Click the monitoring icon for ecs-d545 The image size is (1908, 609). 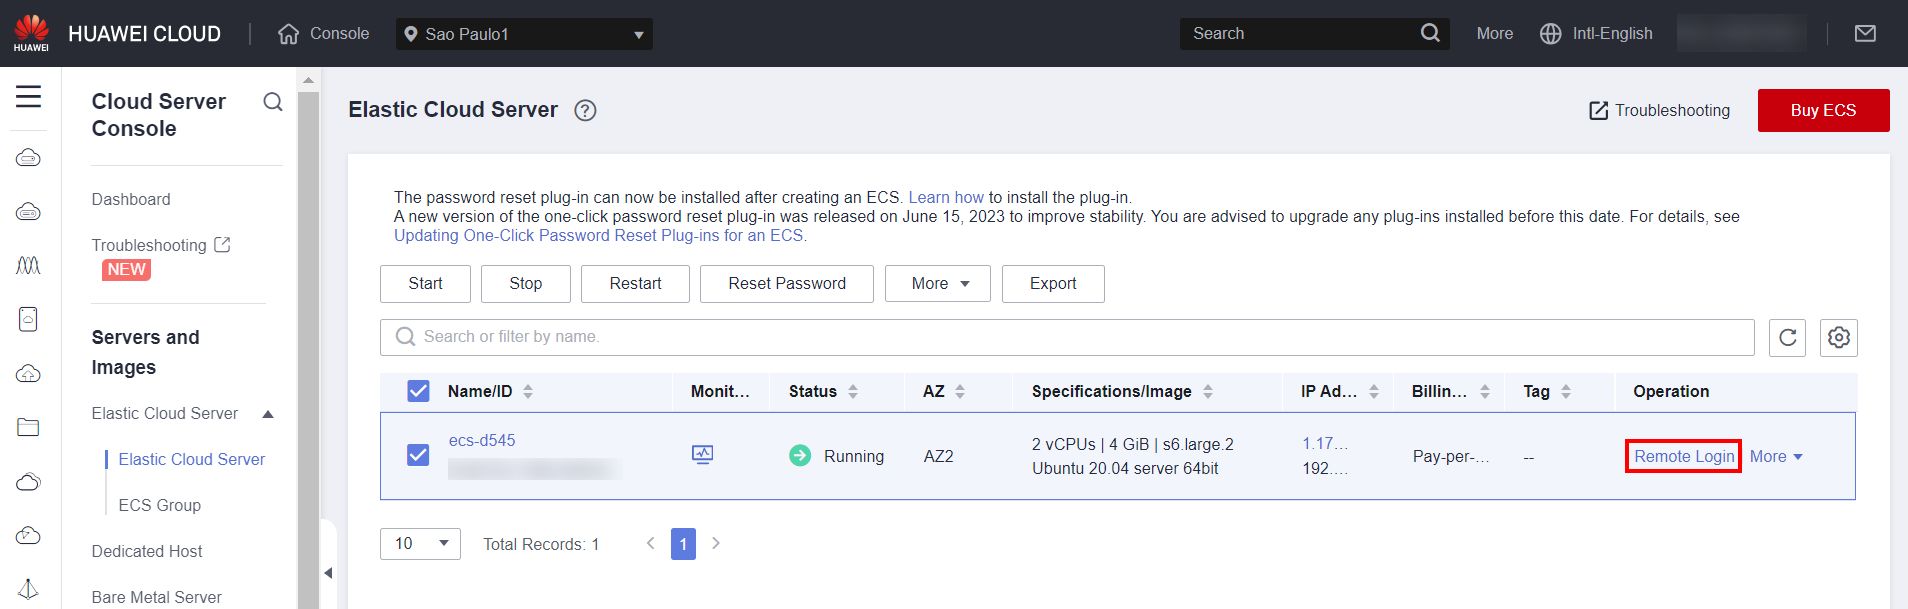tap(702, 455)
